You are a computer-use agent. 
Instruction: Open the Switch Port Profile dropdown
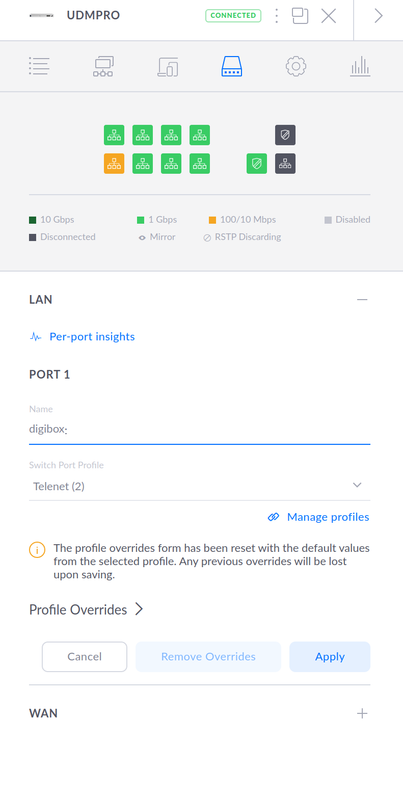[x=199, y=486]
